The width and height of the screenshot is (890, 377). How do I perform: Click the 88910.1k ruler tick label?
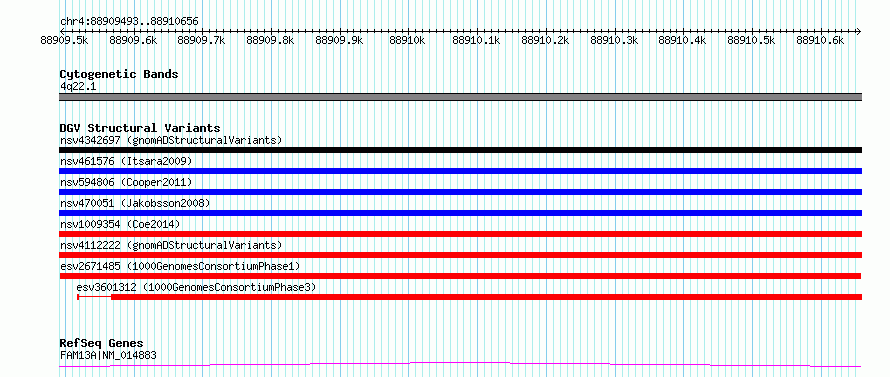tap(476, 40)
